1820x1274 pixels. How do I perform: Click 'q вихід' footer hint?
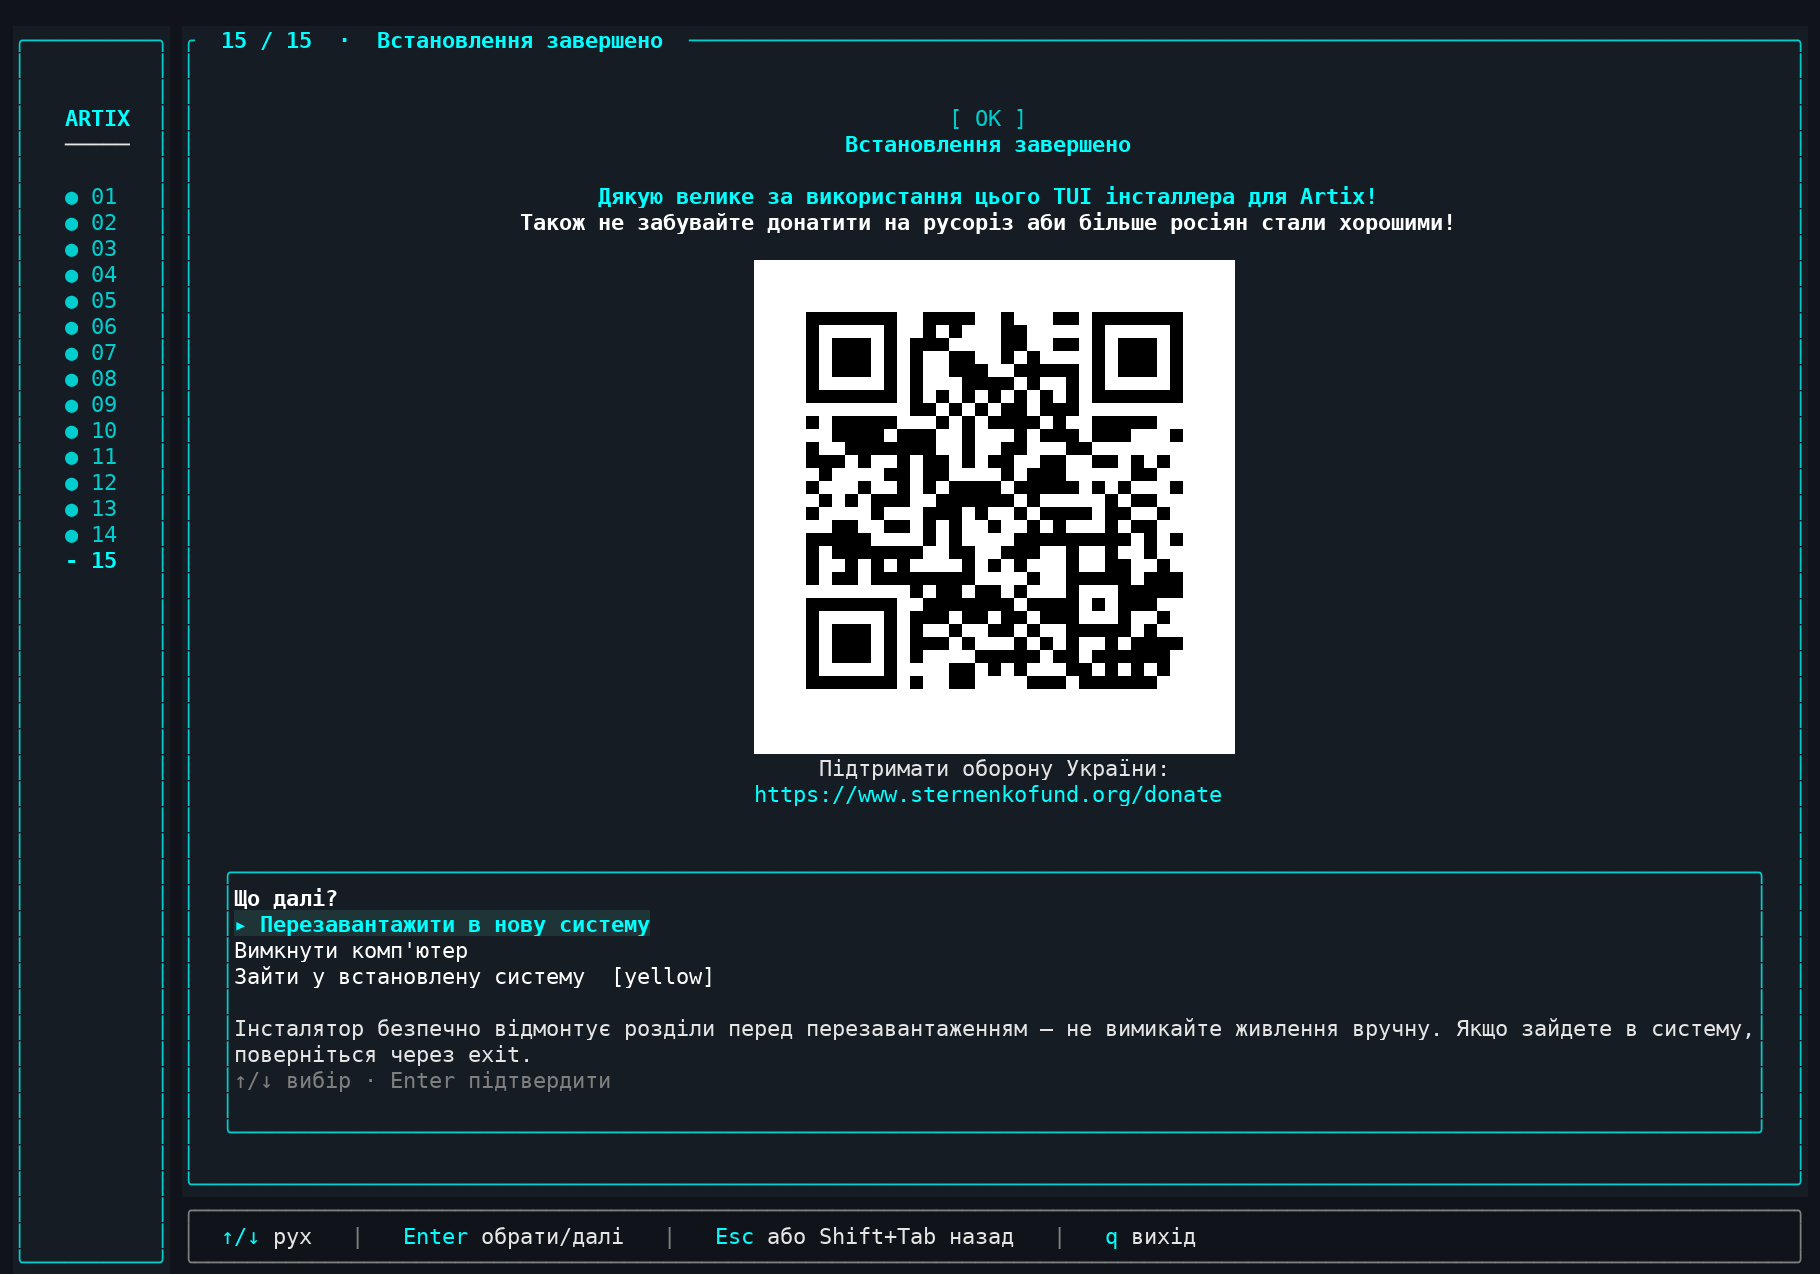coord(1150,1237)
